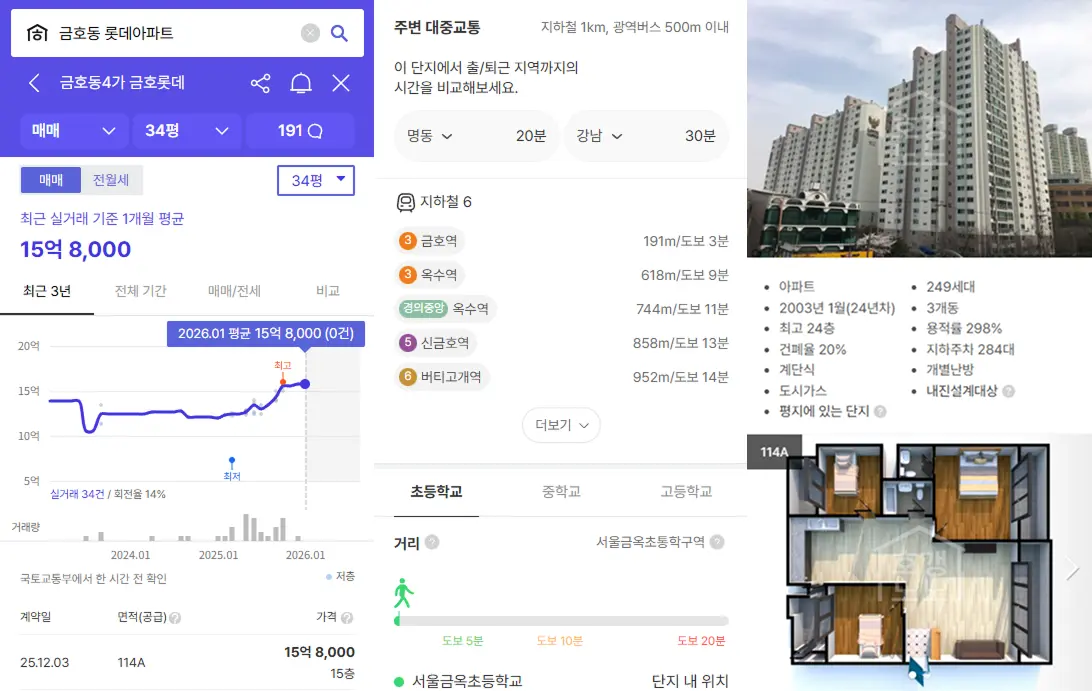Viewport: 1092px width, 691px height.
Task: Switch to 전월세 toggle
Action: point(111,180)
